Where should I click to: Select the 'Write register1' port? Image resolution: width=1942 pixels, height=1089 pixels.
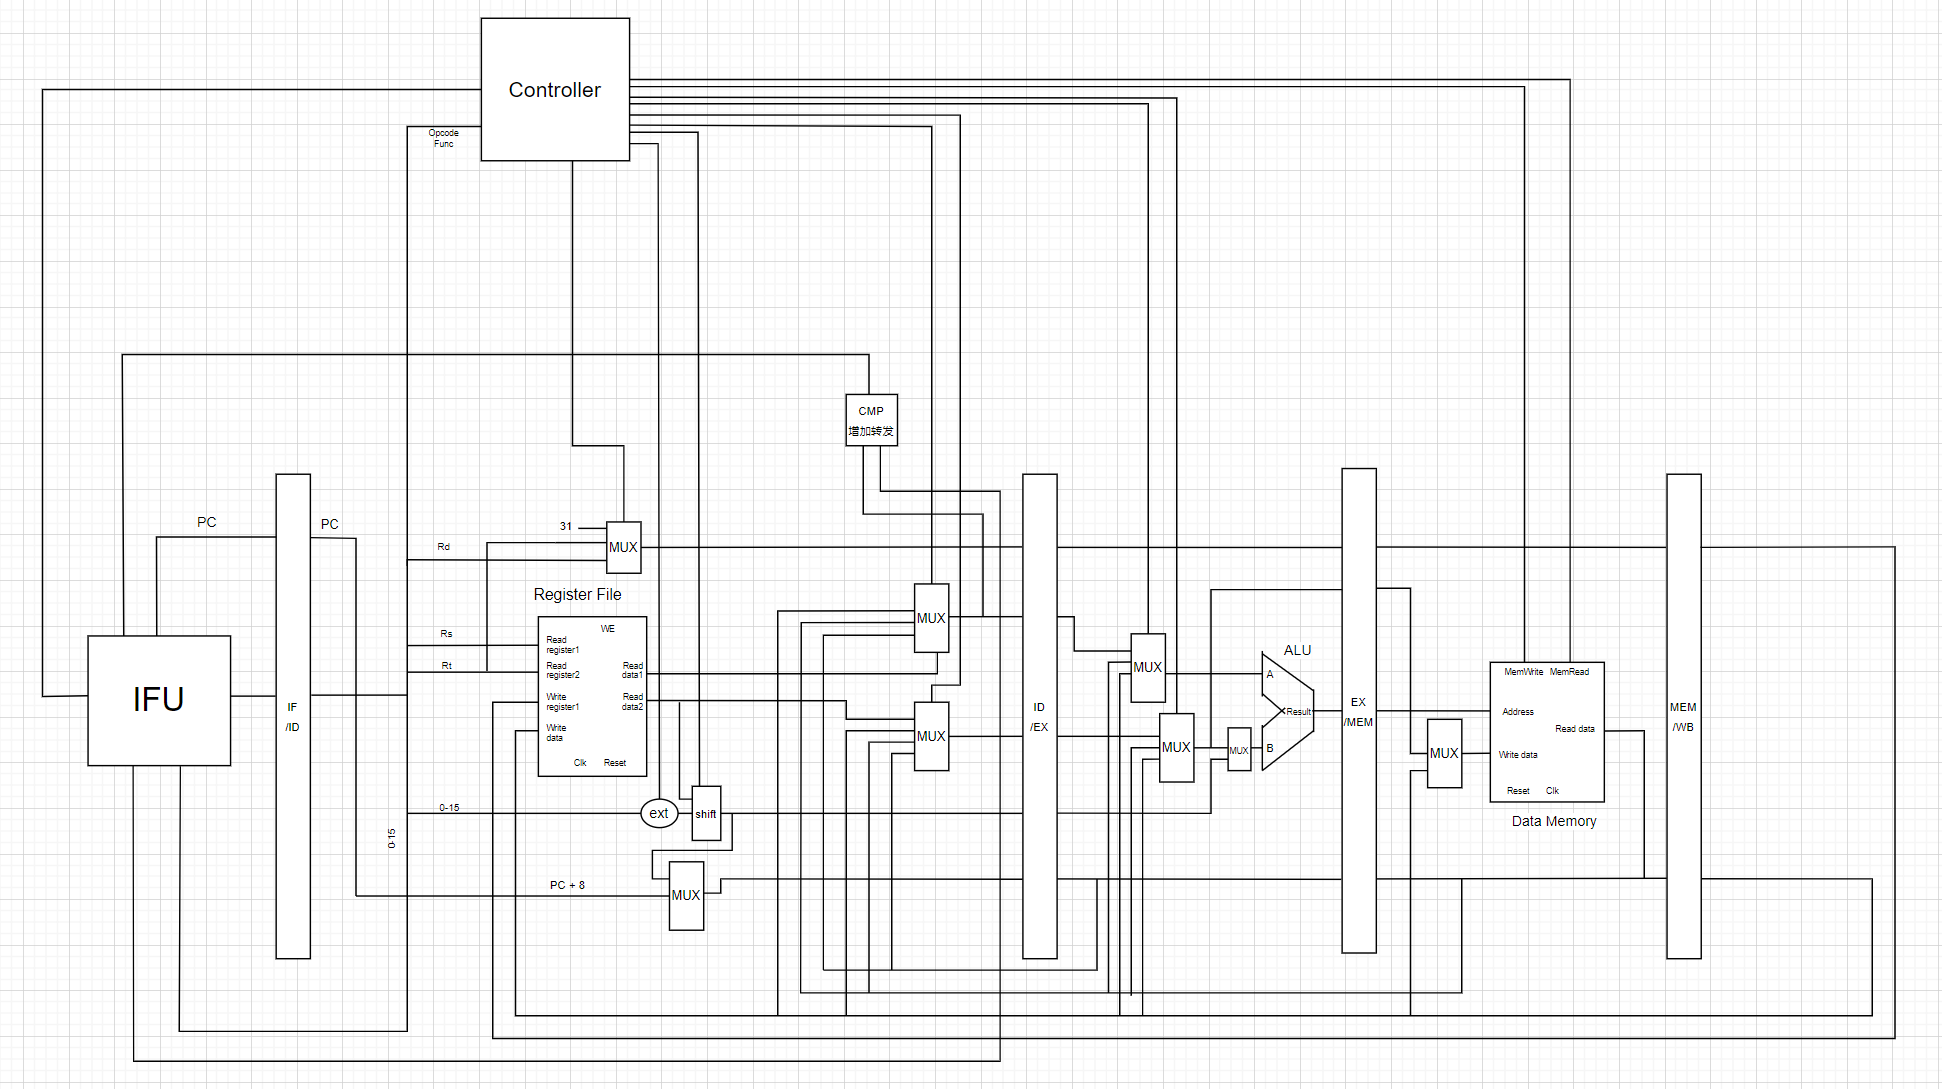[563, 702]
